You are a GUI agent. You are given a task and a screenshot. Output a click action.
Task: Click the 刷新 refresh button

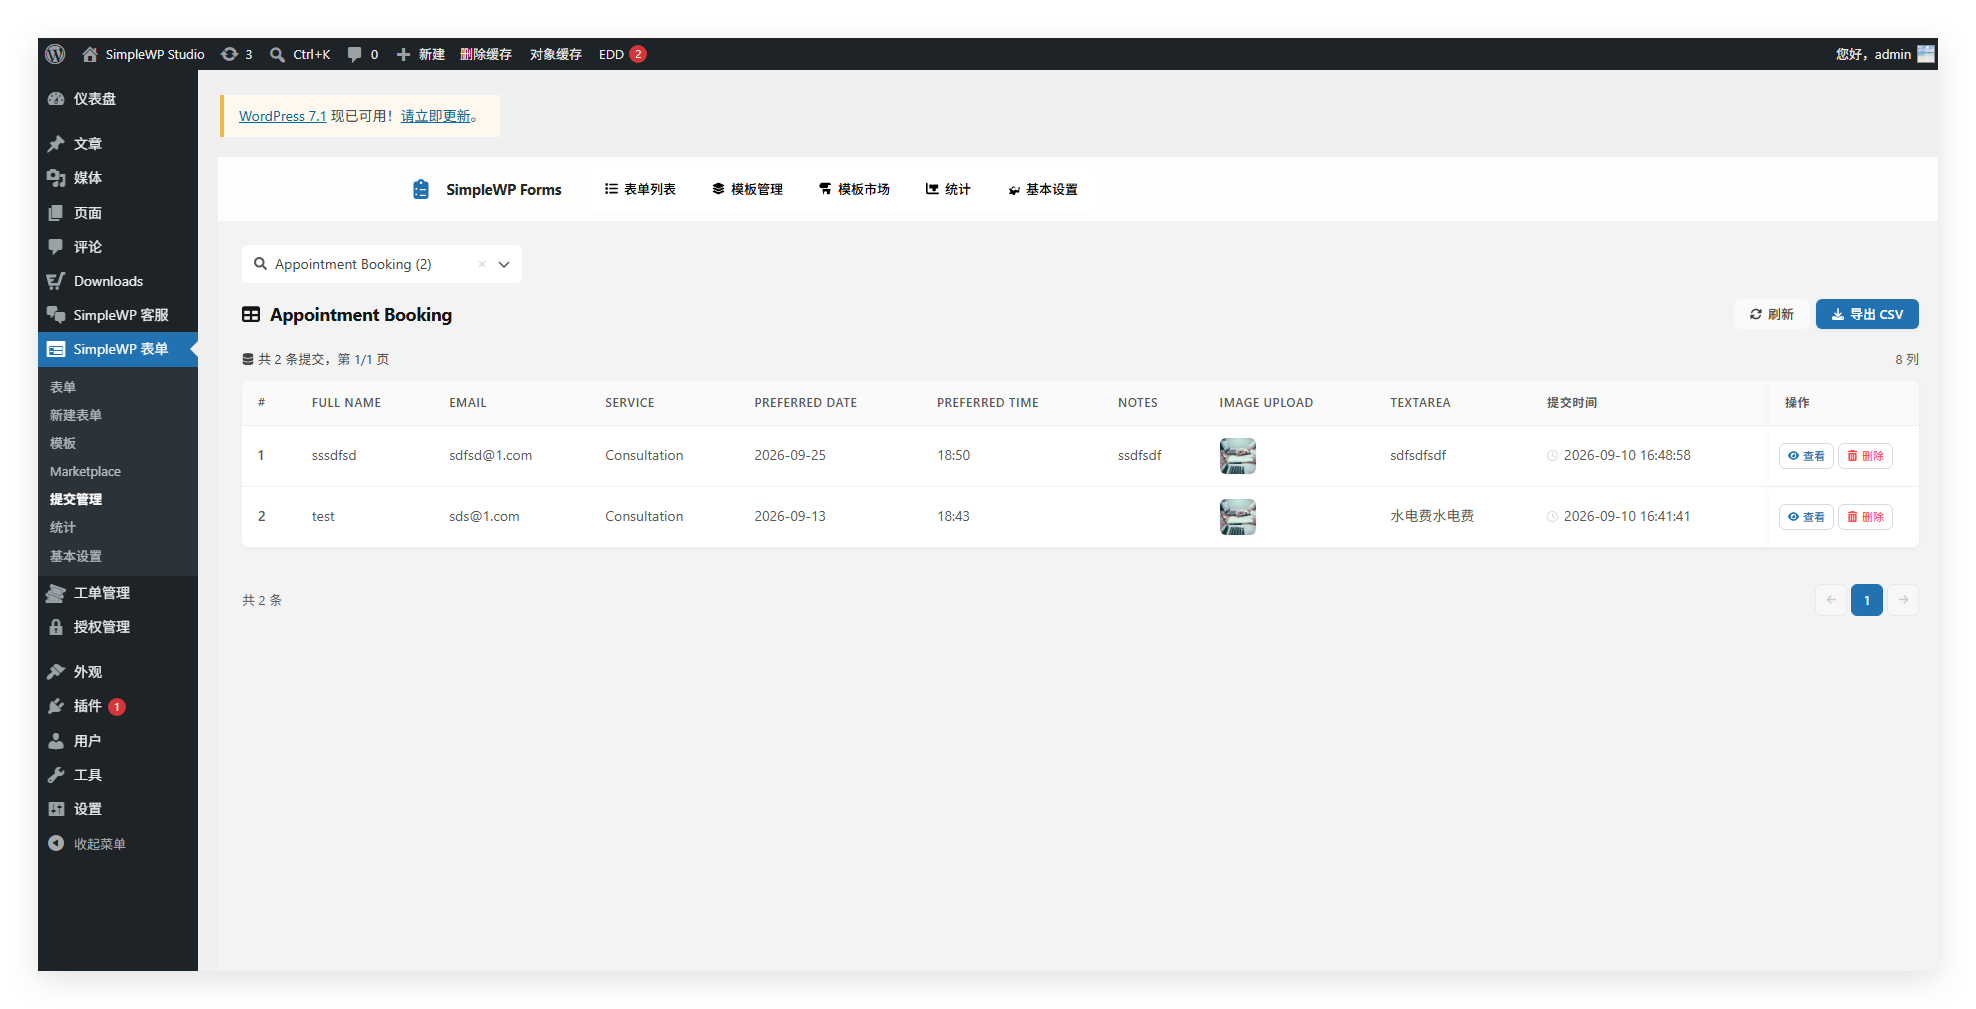1771,314
